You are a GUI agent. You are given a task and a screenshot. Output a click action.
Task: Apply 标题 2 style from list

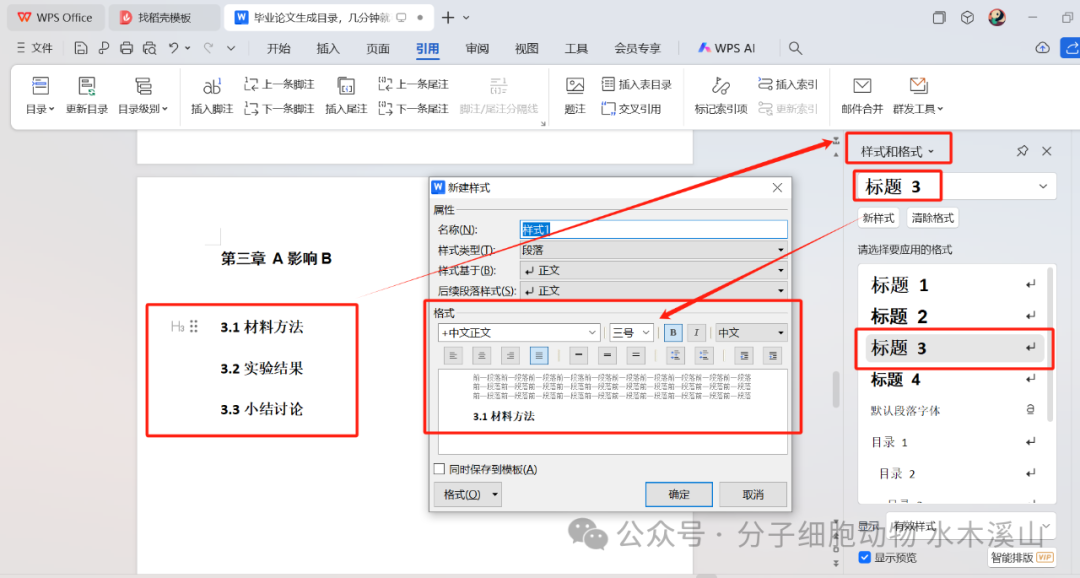[x=953, y=316]
